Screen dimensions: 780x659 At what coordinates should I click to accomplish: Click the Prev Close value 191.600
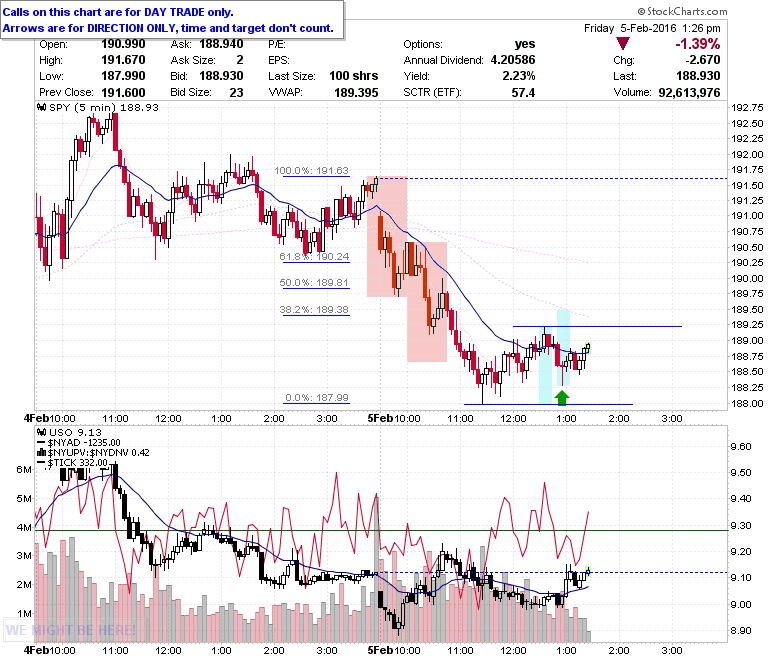coord(123,93)
